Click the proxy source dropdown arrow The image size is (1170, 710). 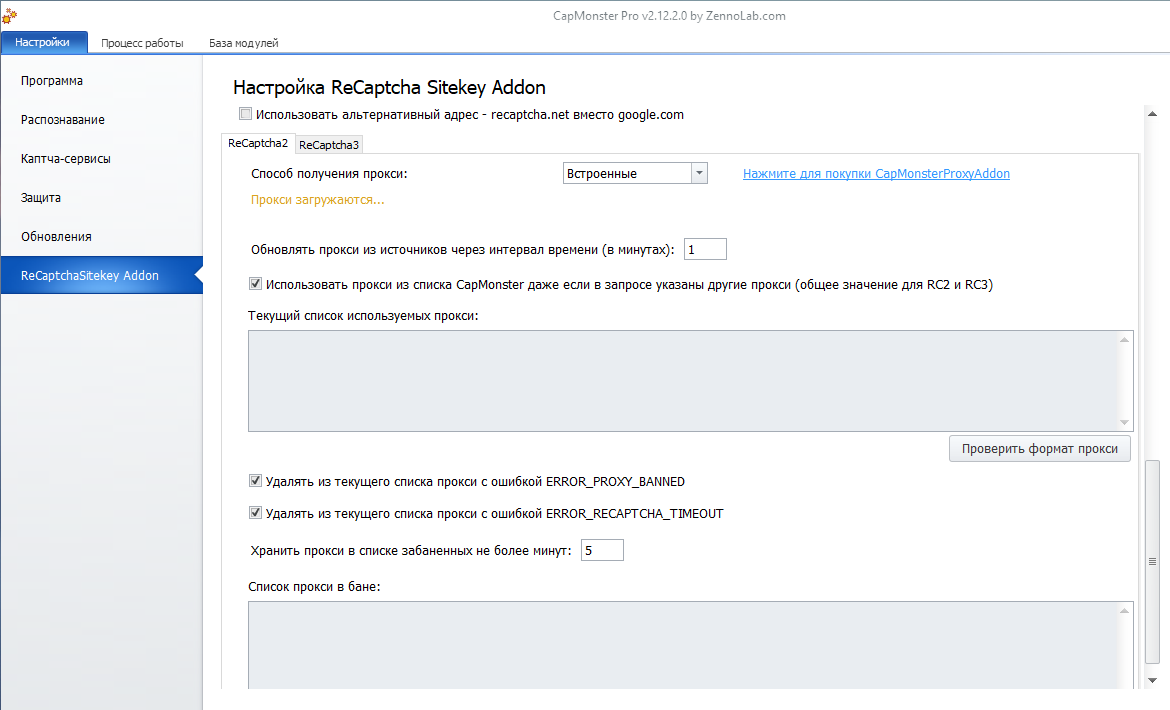click(699, 174)
